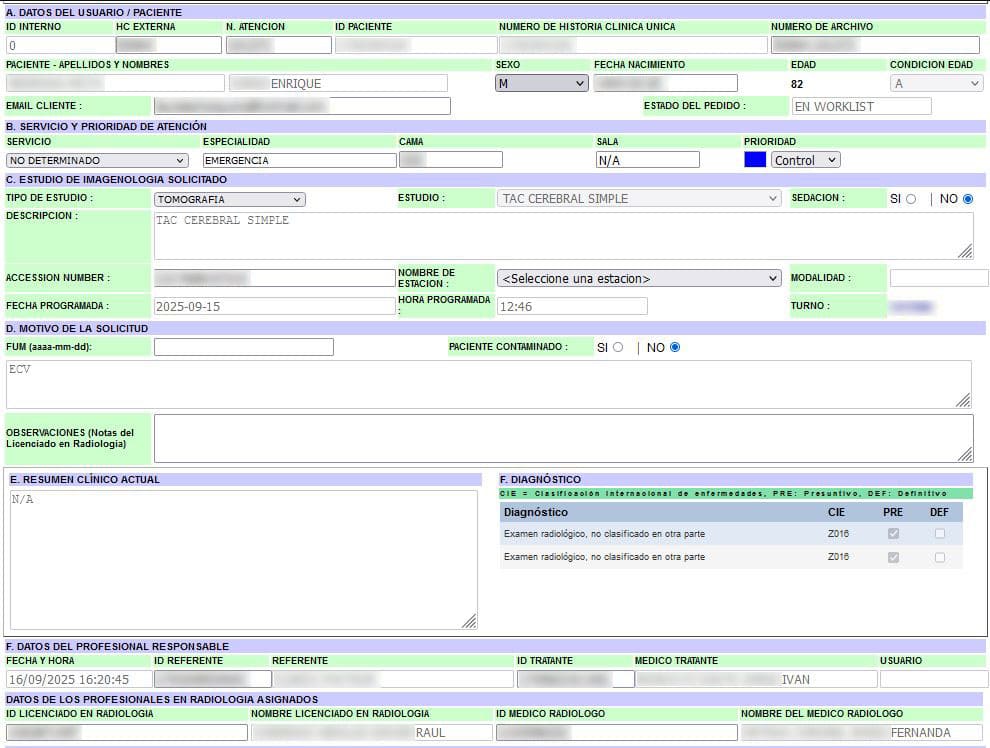
Task: Click the FUM date input field
Action: (x=243, y=347)
